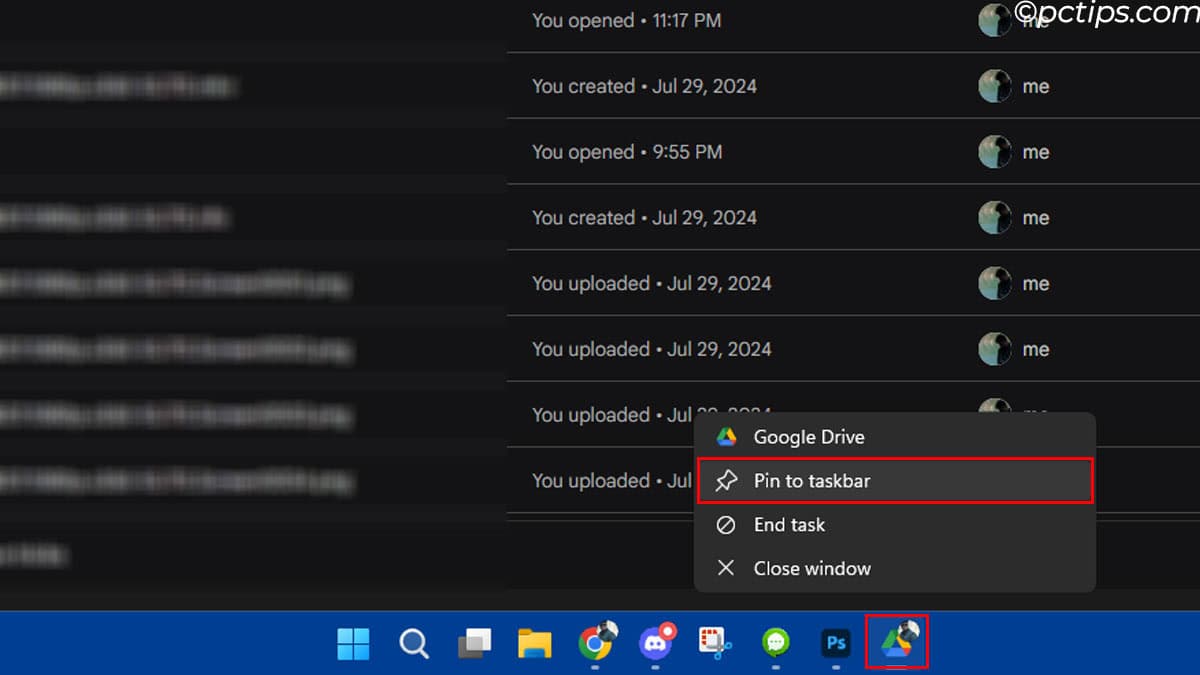This screenshot has height=675, width=1200.
Task: Choose Close window in the context menu
Action: [895, 568]
